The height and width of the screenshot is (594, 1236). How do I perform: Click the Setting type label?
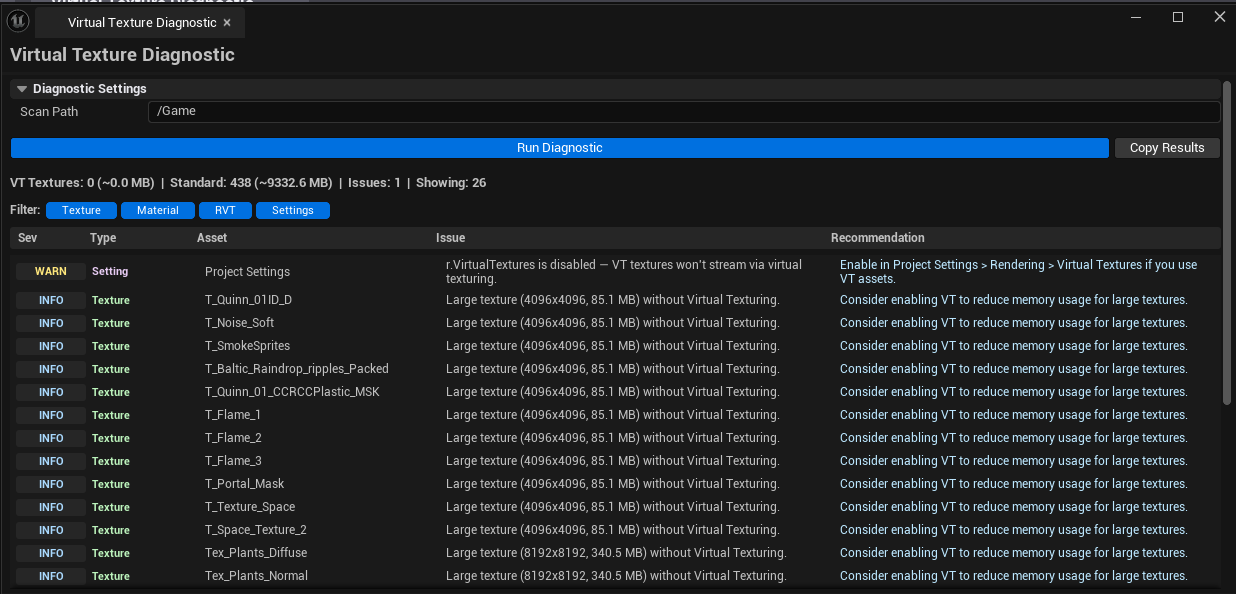click(x=110, y=271)
